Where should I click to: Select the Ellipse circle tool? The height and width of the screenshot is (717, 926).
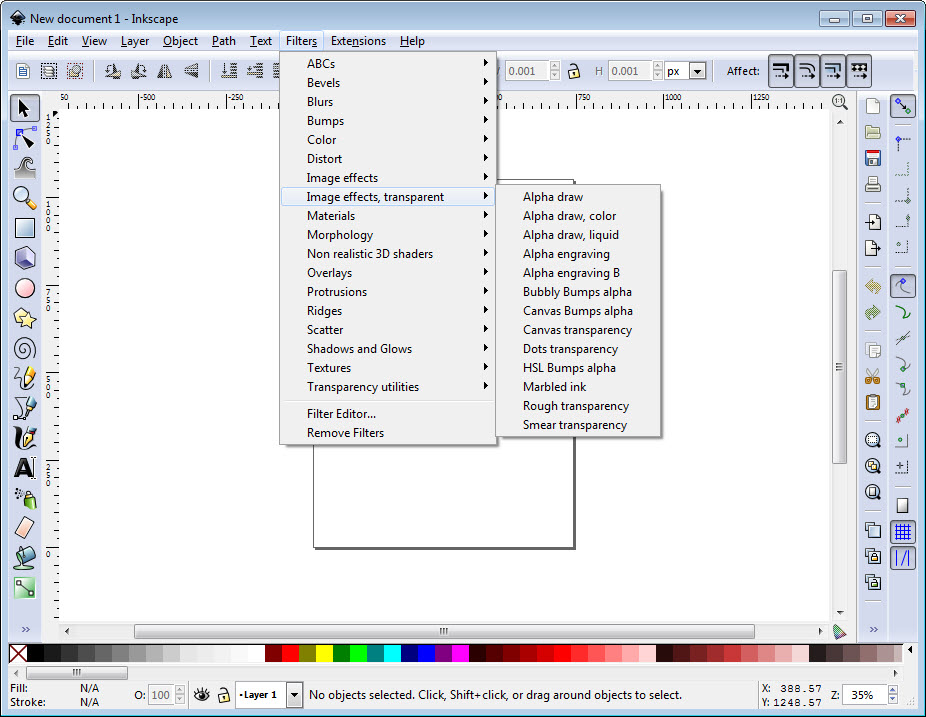24,288
